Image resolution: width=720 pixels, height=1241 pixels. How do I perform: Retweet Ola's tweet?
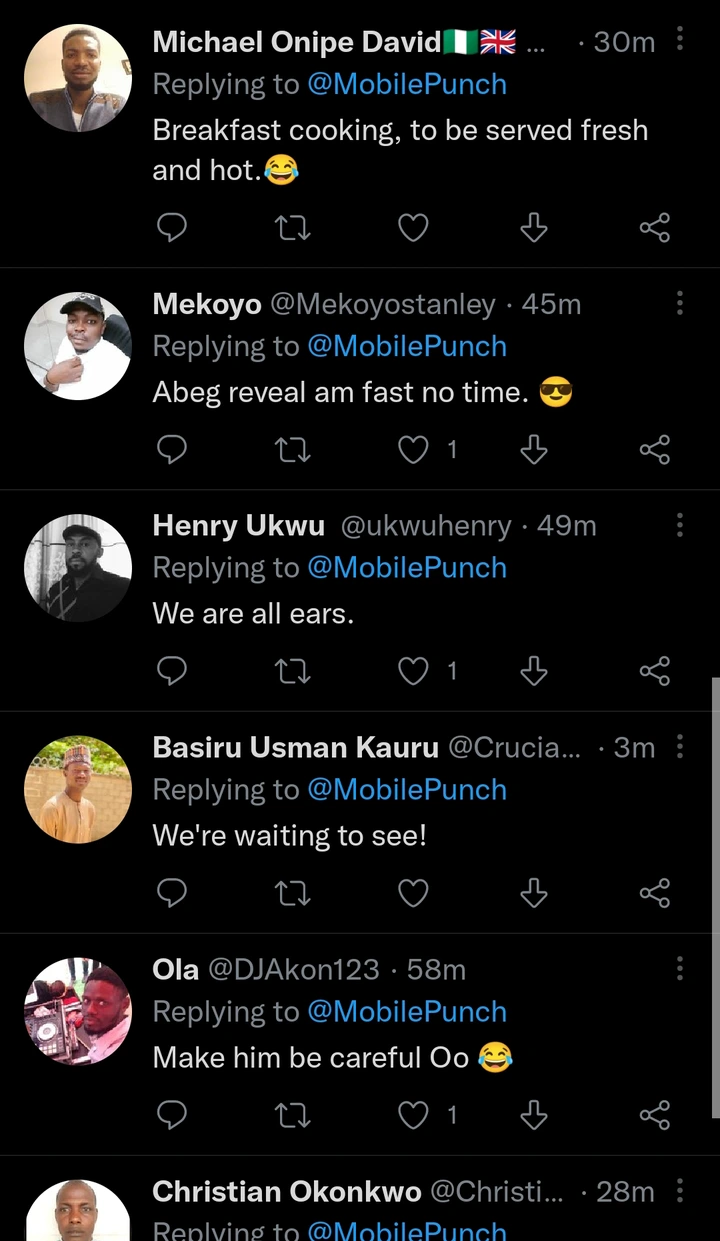(292, 1114)
